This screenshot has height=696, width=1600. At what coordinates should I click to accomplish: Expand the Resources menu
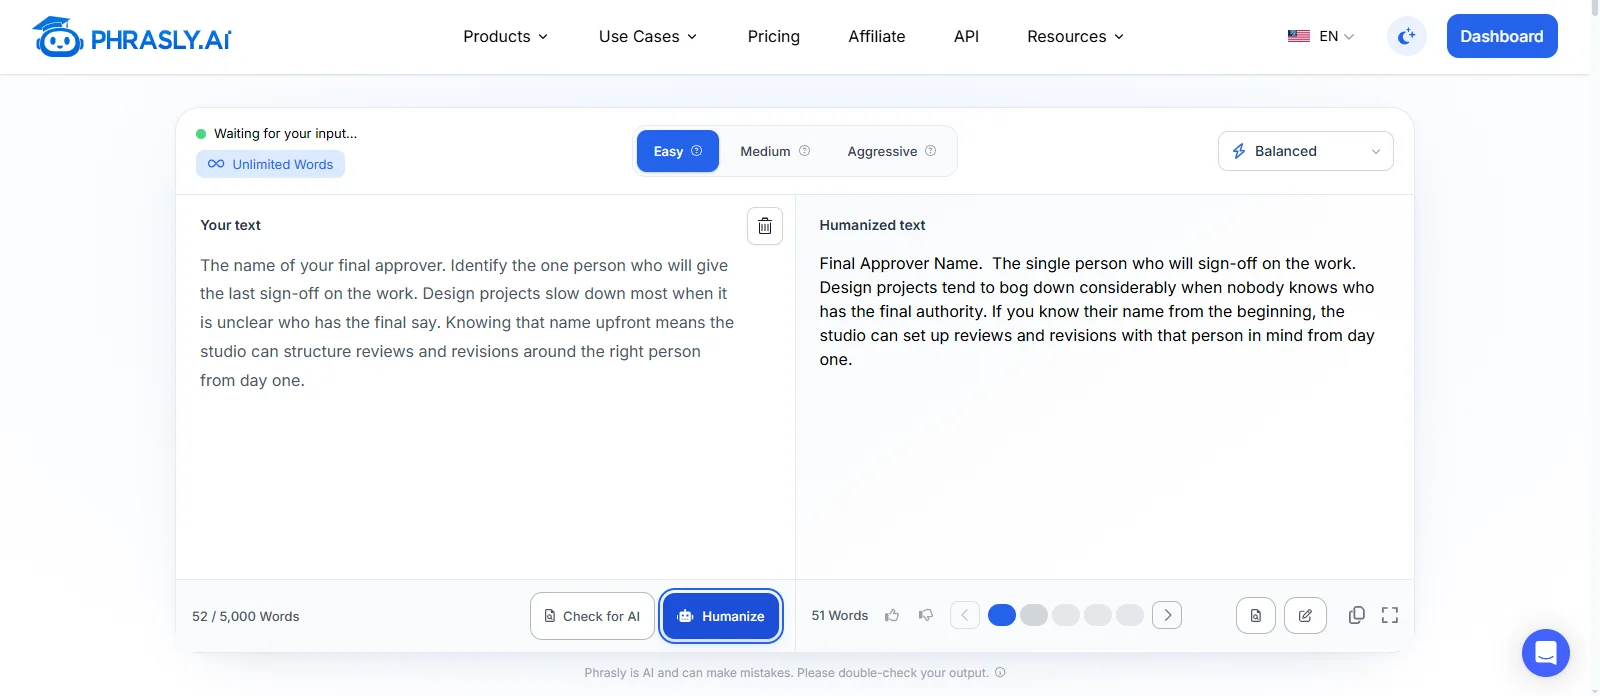pyautogui.click(x=1075, y=36)
